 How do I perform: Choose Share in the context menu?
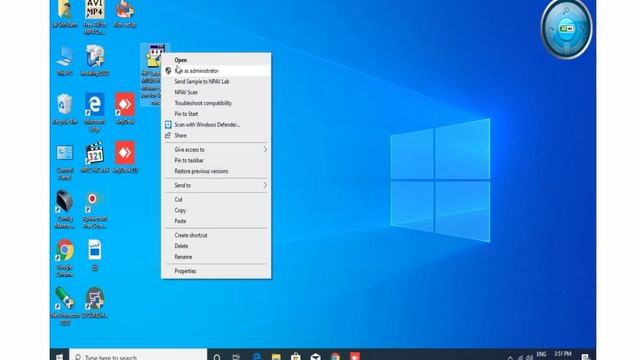[x=216, y=136]
